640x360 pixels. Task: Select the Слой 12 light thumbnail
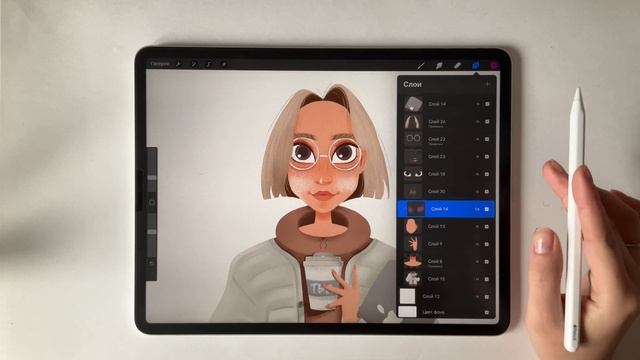pos(407,296)
